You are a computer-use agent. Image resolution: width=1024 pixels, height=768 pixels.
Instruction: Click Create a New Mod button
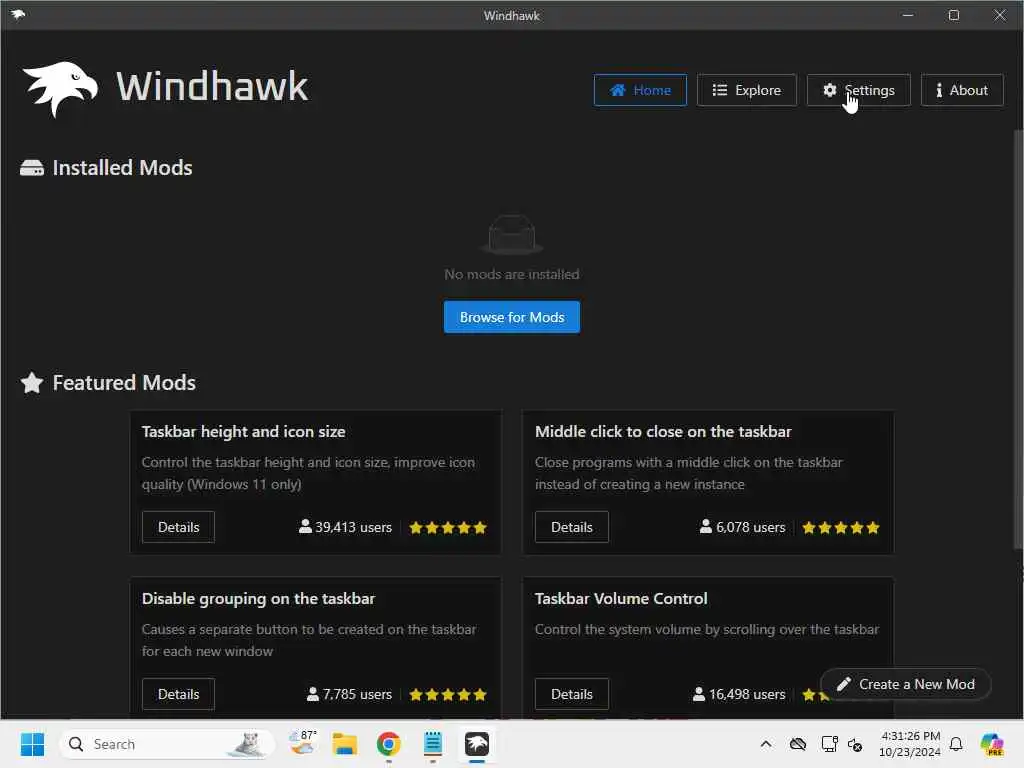906,684
